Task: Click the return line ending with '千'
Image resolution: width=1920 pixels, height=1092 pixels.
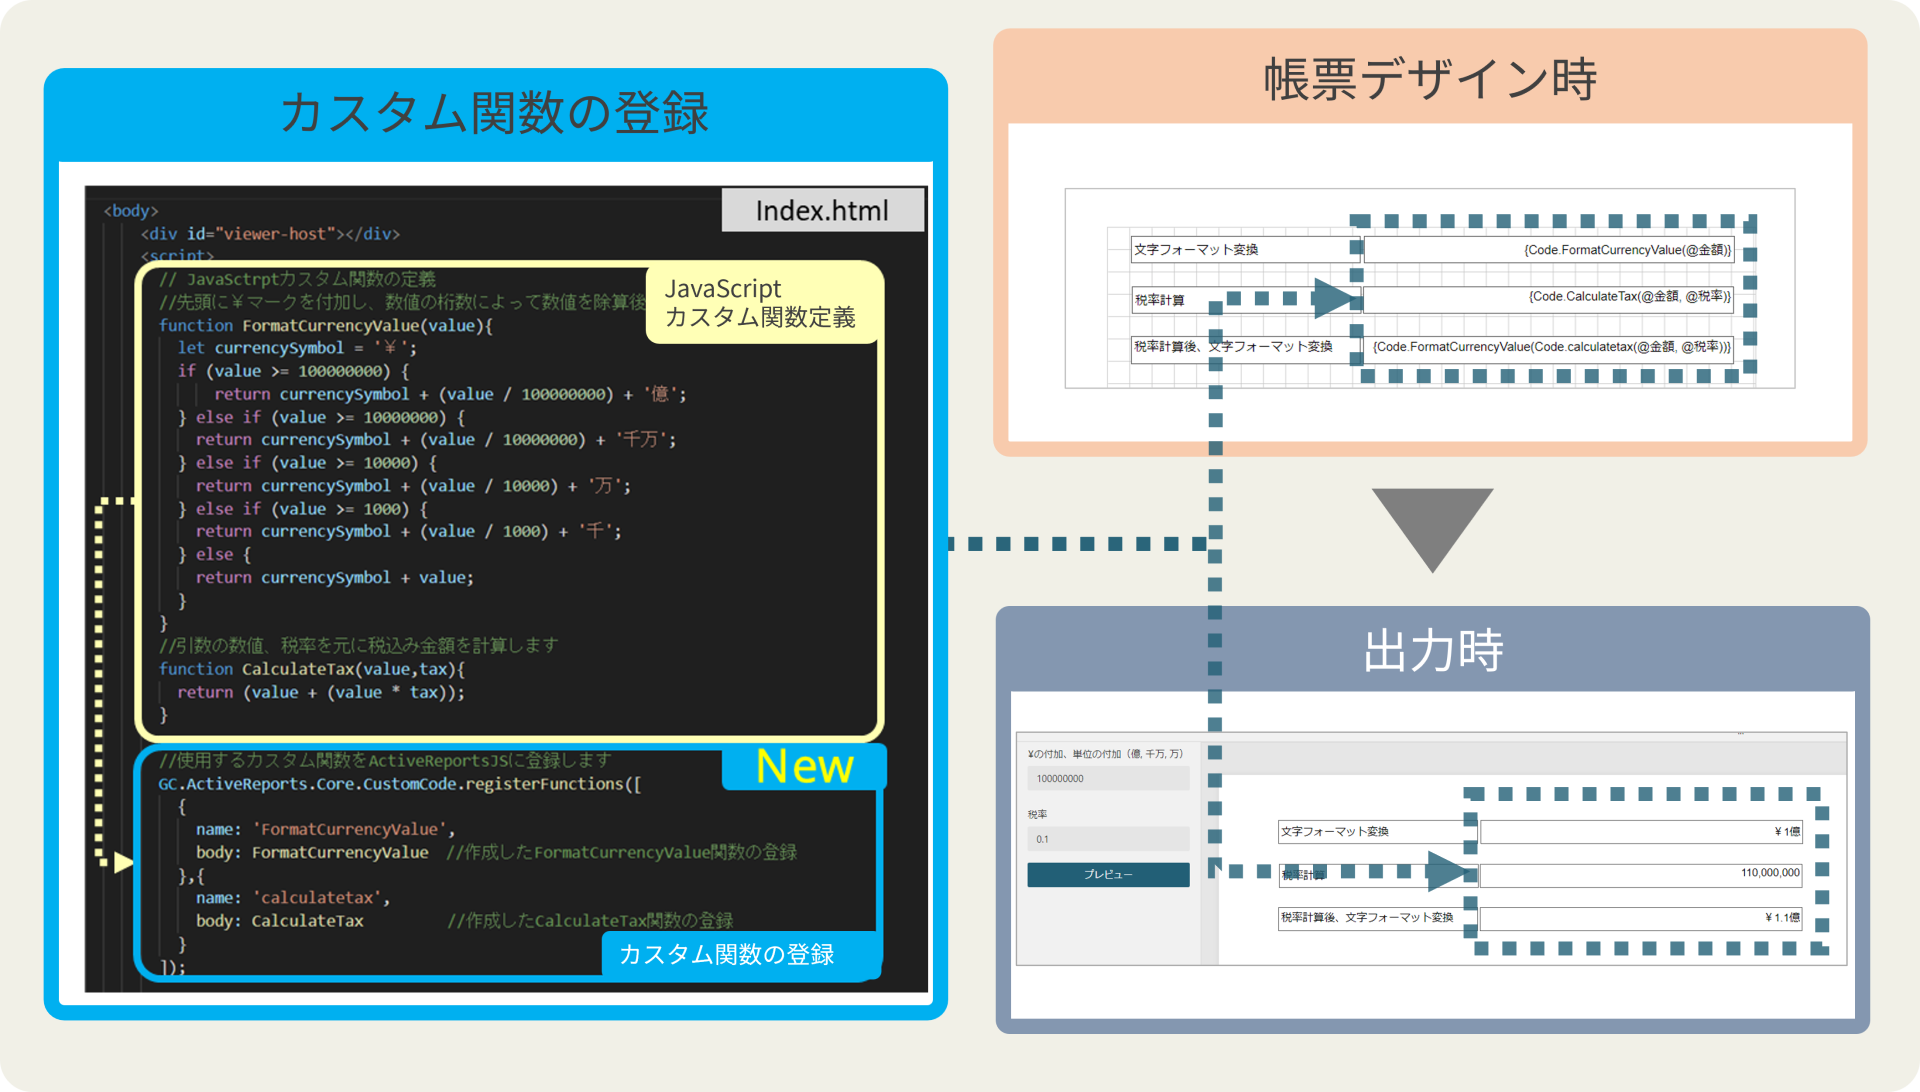Action: pyautogui.click(x=408, y=531)
